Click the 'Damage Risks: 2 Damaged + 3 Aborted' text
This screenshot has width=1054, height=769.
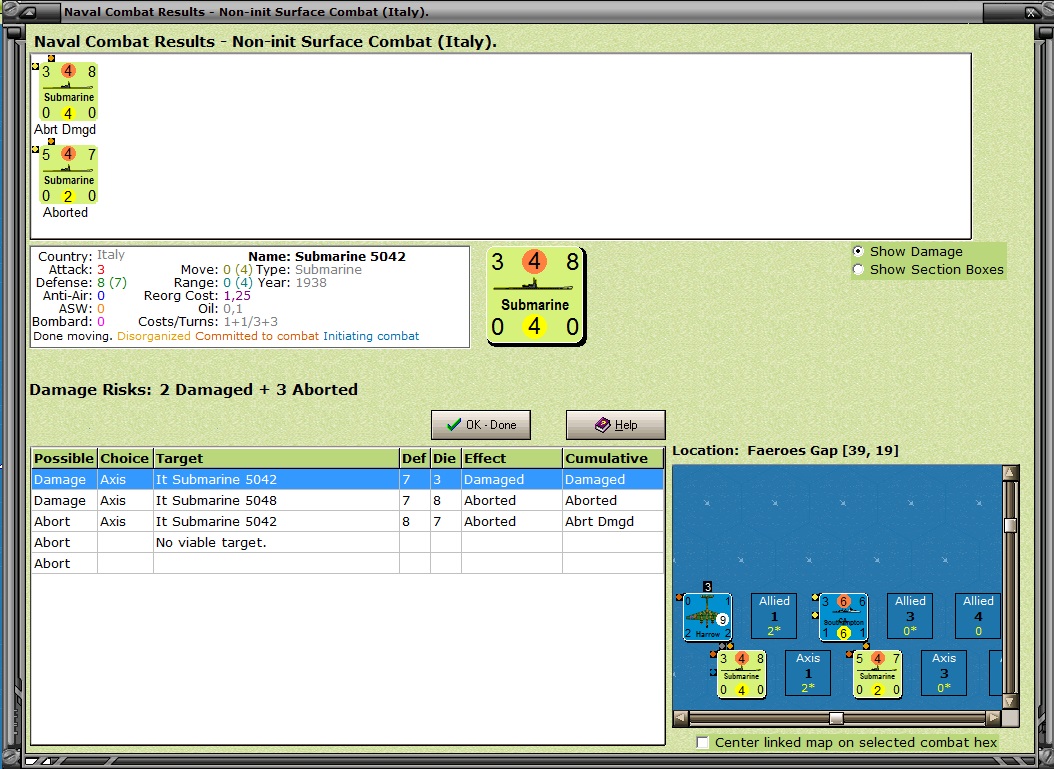[x=194, y=389]
